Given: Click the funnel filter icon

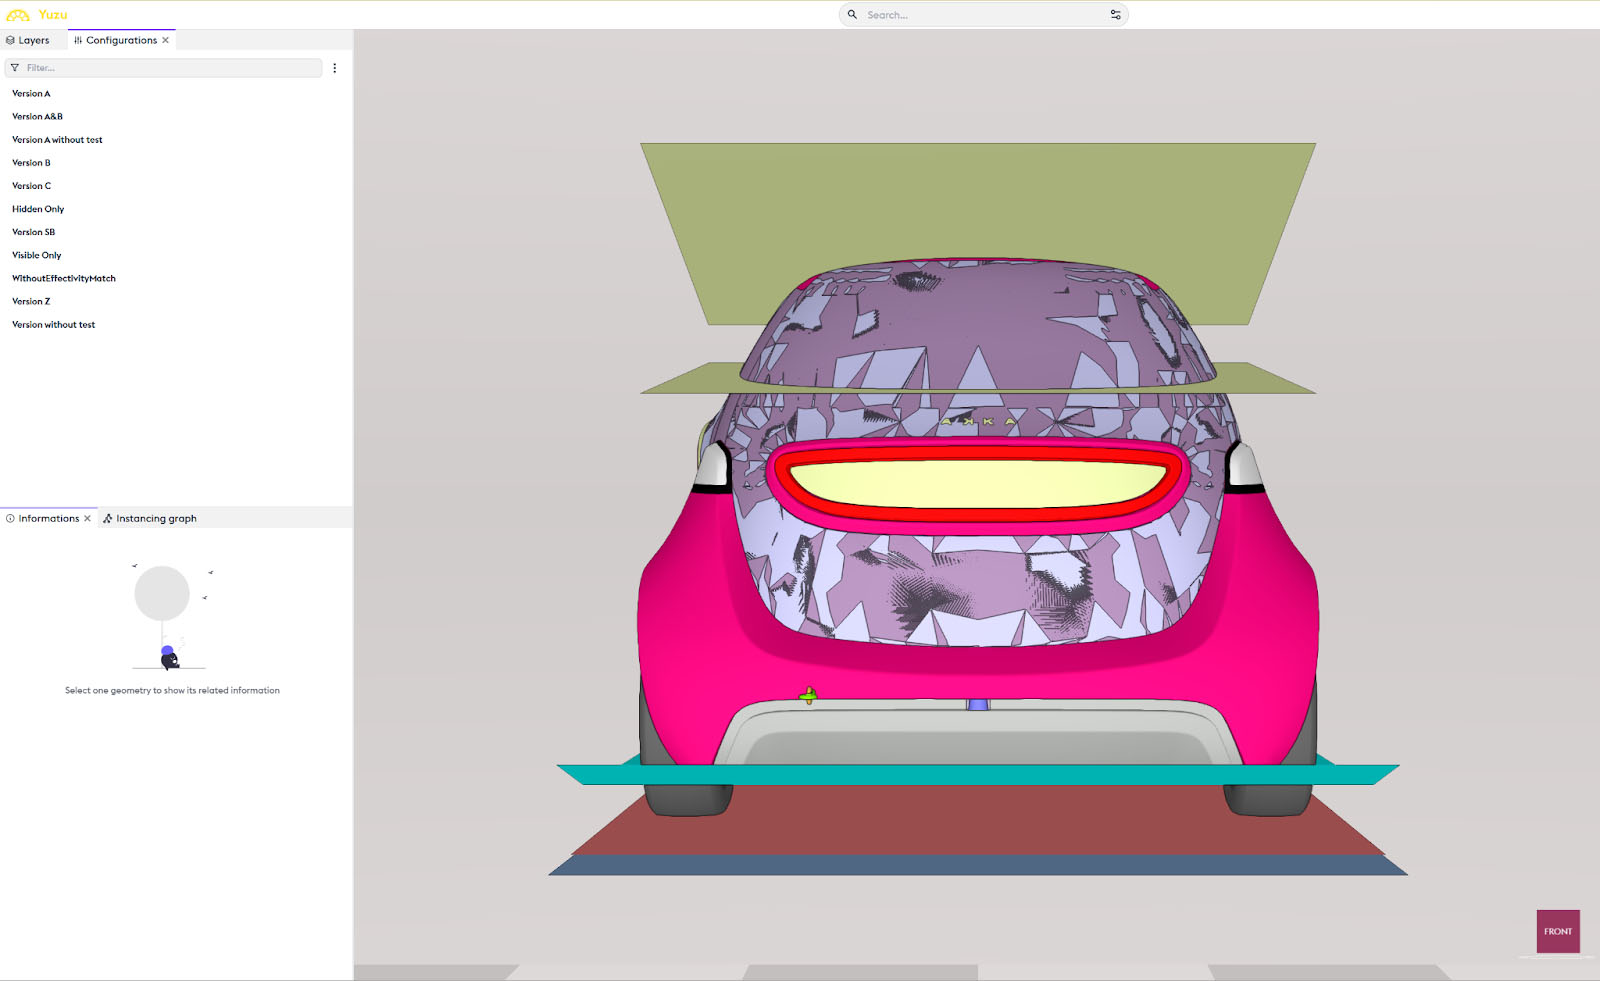Looking at the screenshot, I should pos(15,68).
